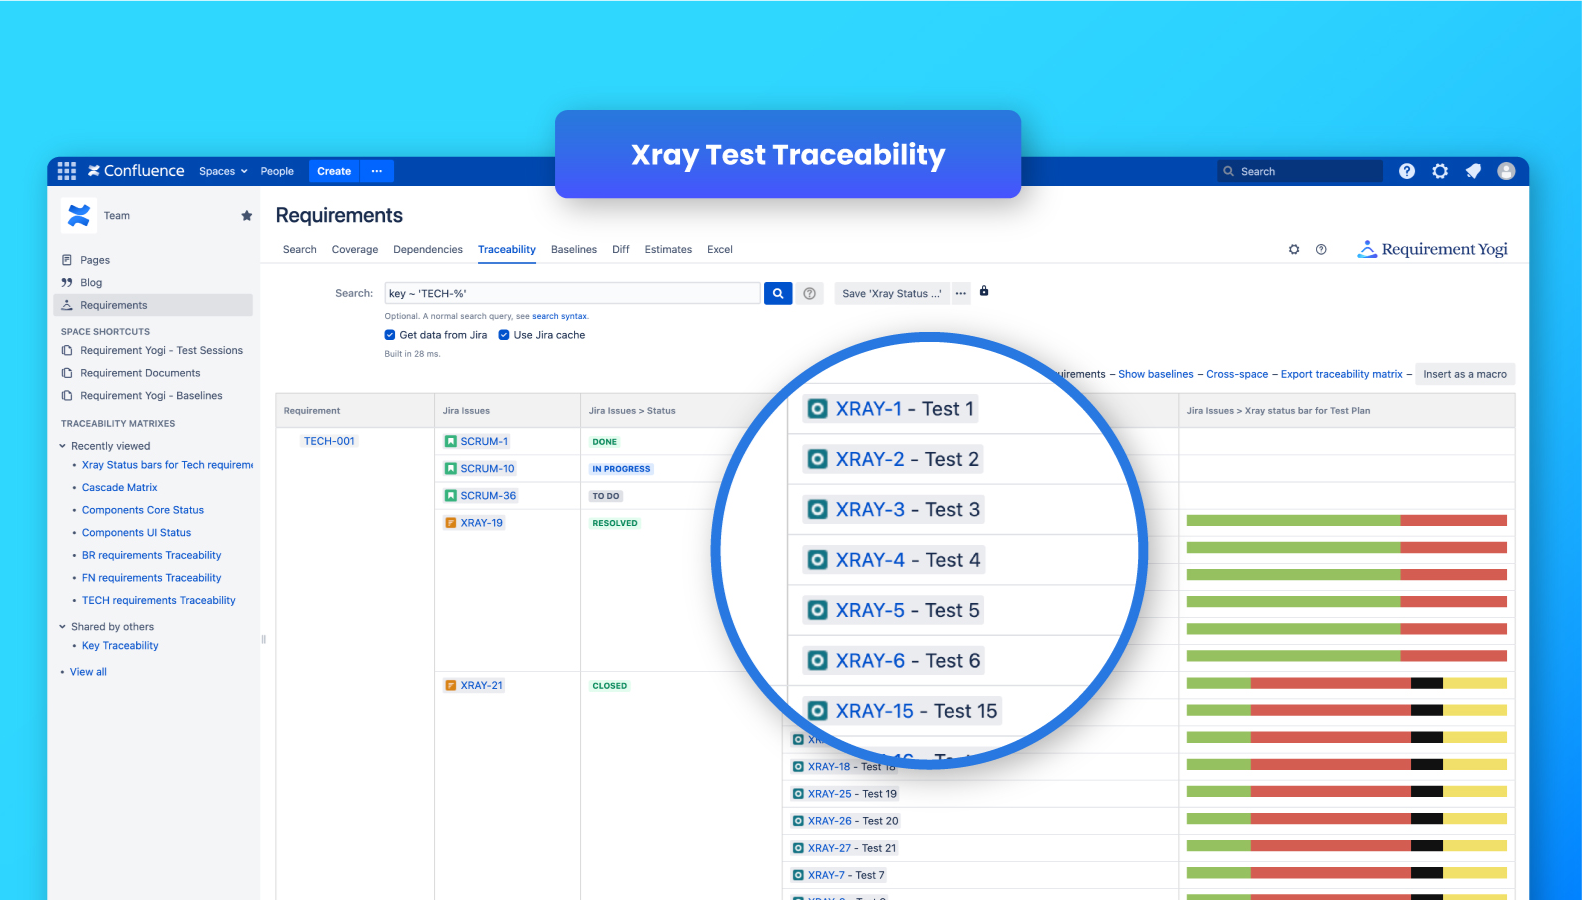
Task: Open the app switcher grid
Action: tap(67, 171)
